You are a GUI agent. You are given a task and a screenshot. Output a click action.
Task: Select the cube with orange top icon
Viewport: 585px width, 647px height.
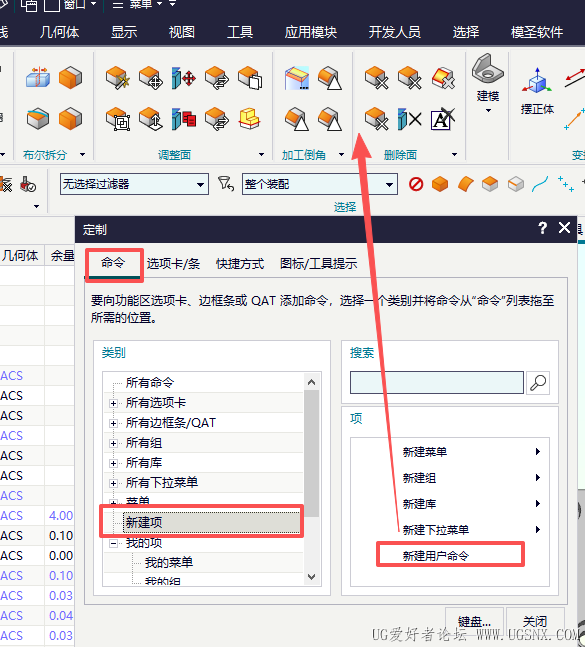[490, 184]
